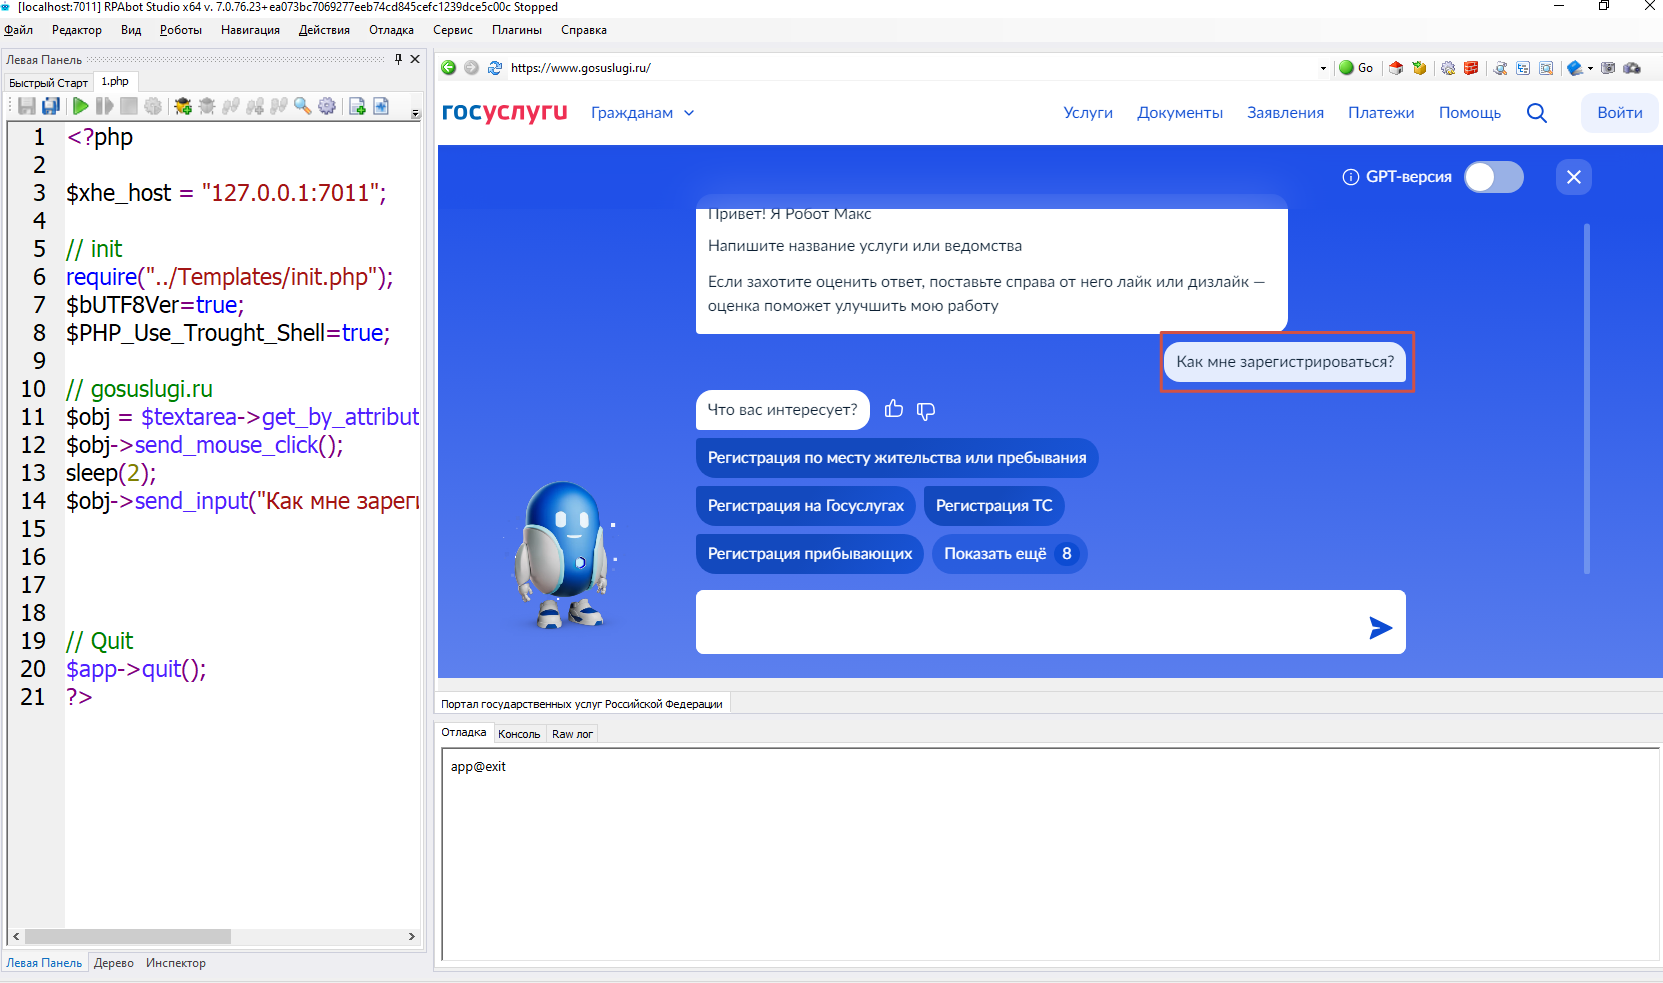This screenshot has height=983, width=1663.
Task: Open the URL address history dropdown
Action: click(x=1323, y=68)
